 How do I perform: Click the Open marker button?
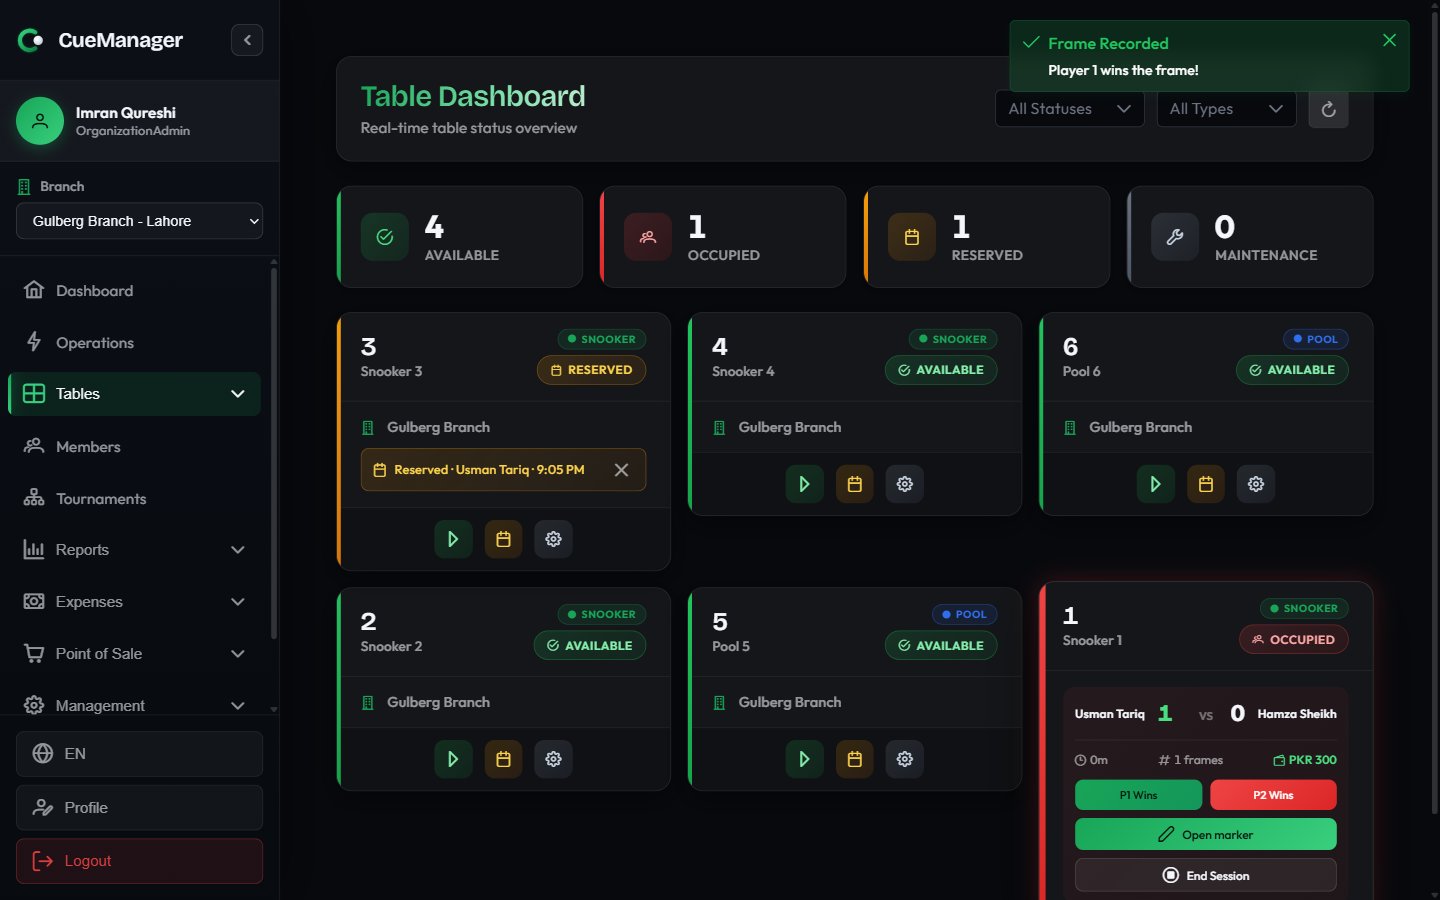click(1205, 834)
